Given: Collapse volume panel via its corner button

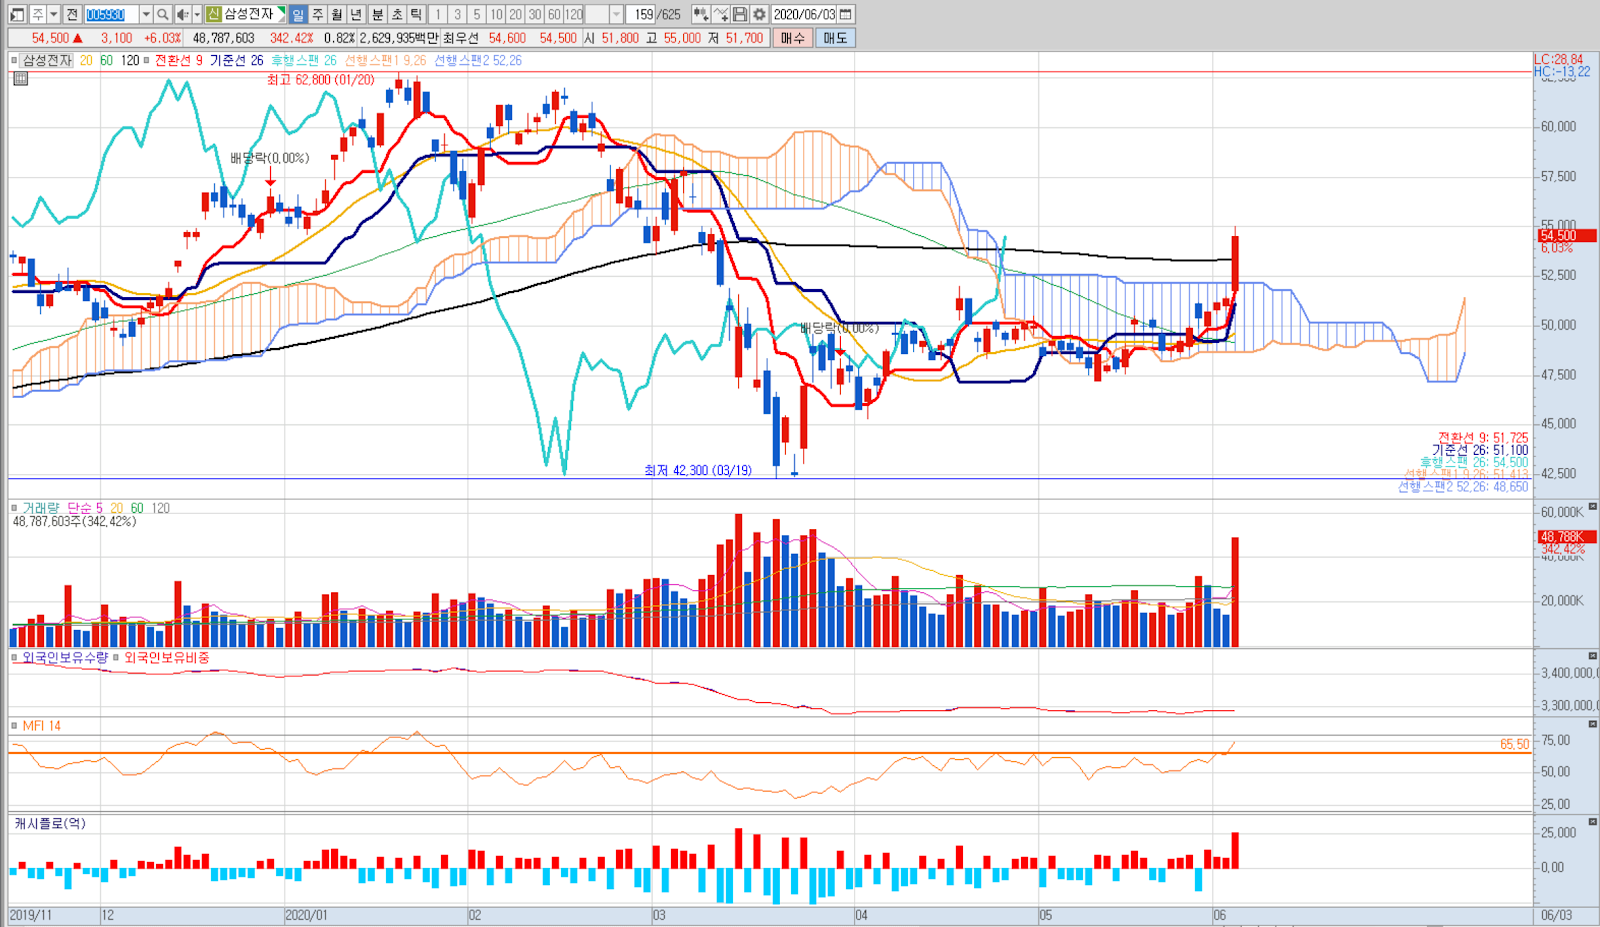Looking at the screenshot, I should coord(1592,507).
